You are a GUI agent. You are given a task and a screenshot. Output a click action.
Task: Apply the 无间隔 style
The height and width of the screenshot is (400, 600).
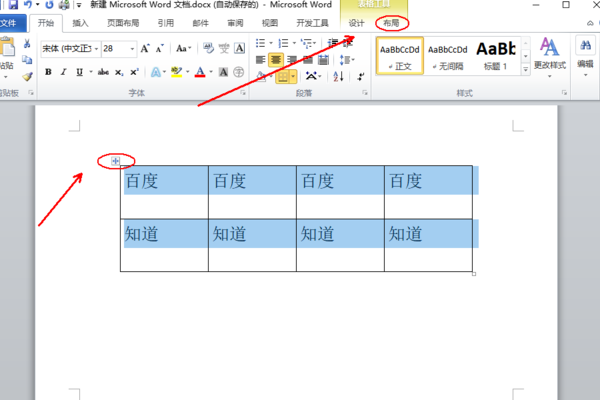448,56
